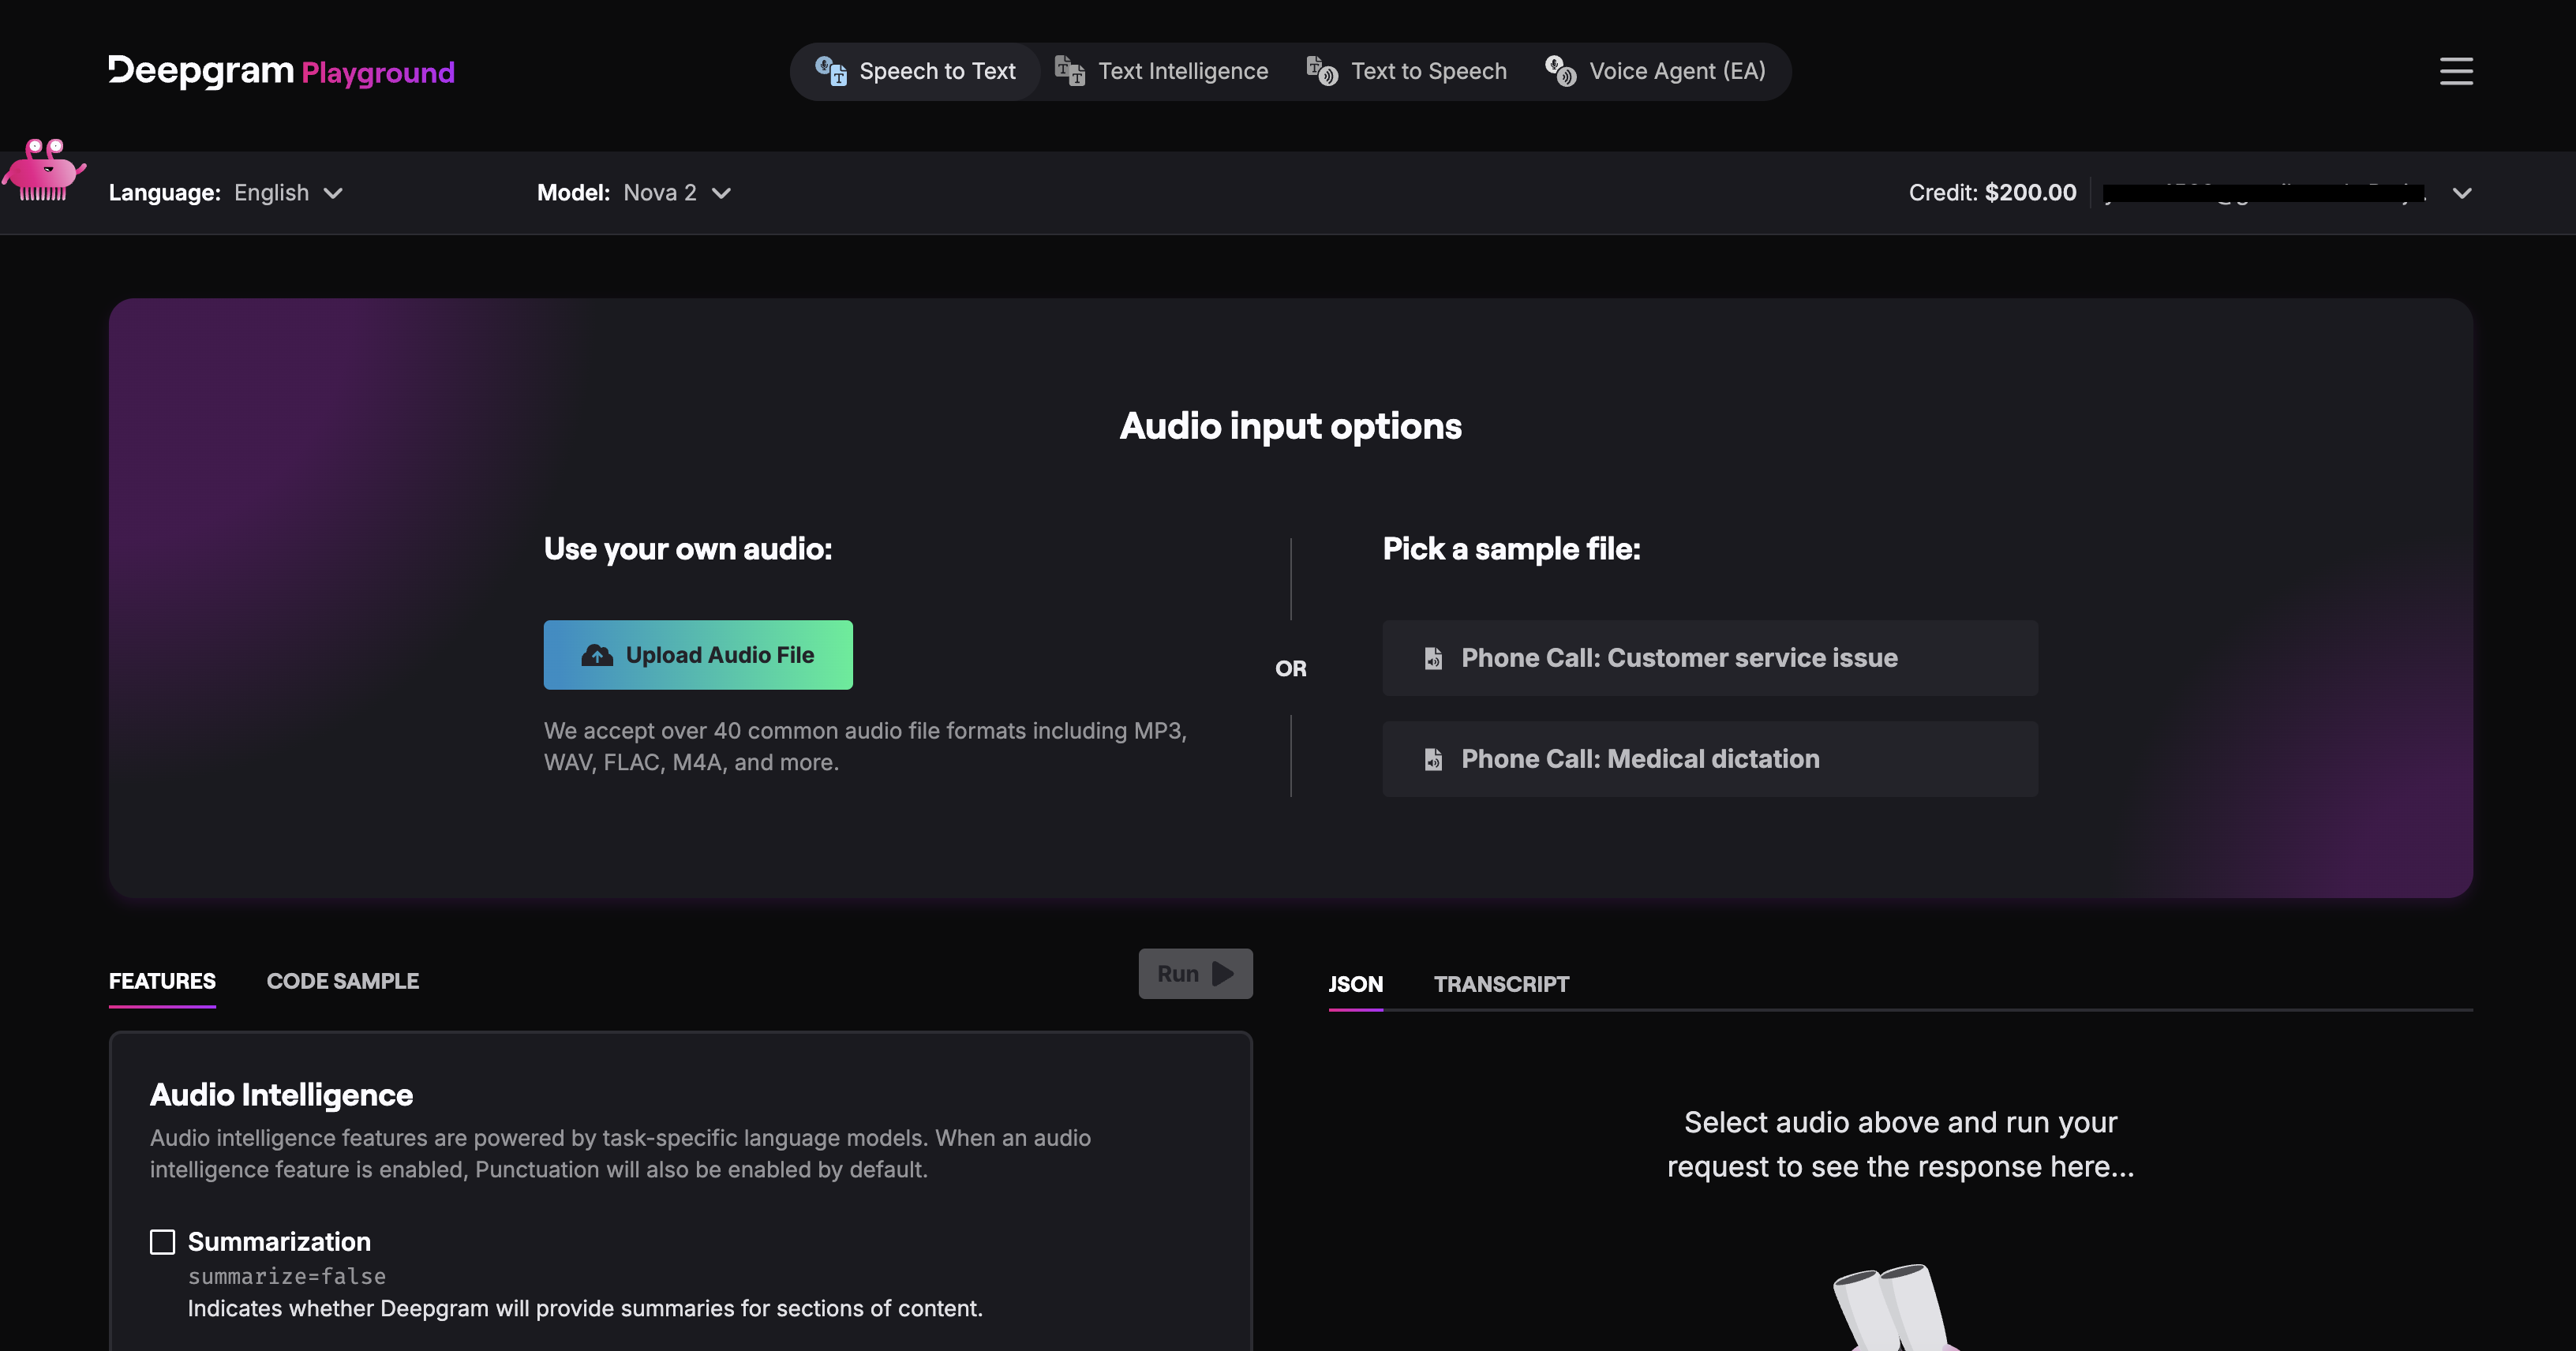Click the pink crab mascot icon
Screen dimensions: 2576x1351
43,170
